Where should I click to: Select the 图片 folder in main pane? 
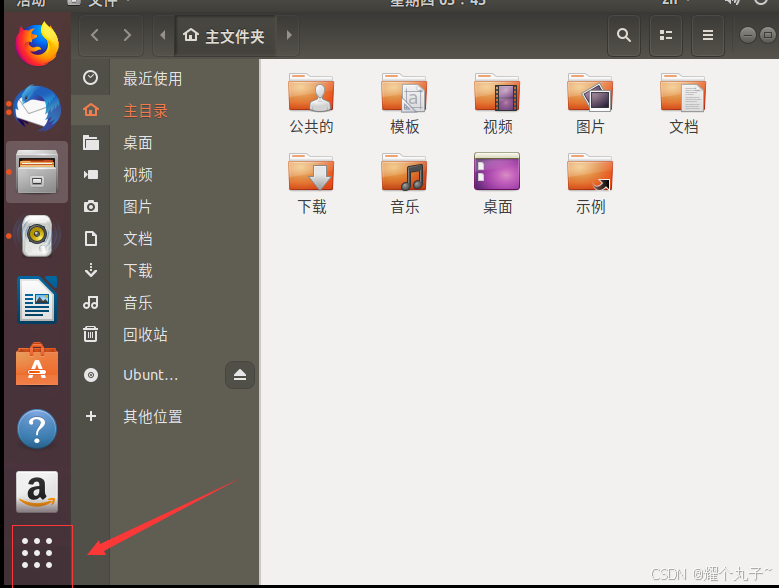click(590, 104)
